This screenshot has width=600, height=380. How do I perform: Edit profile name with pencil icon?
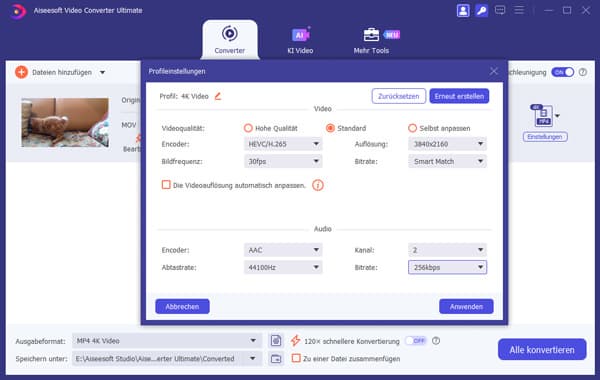(218, 96)
